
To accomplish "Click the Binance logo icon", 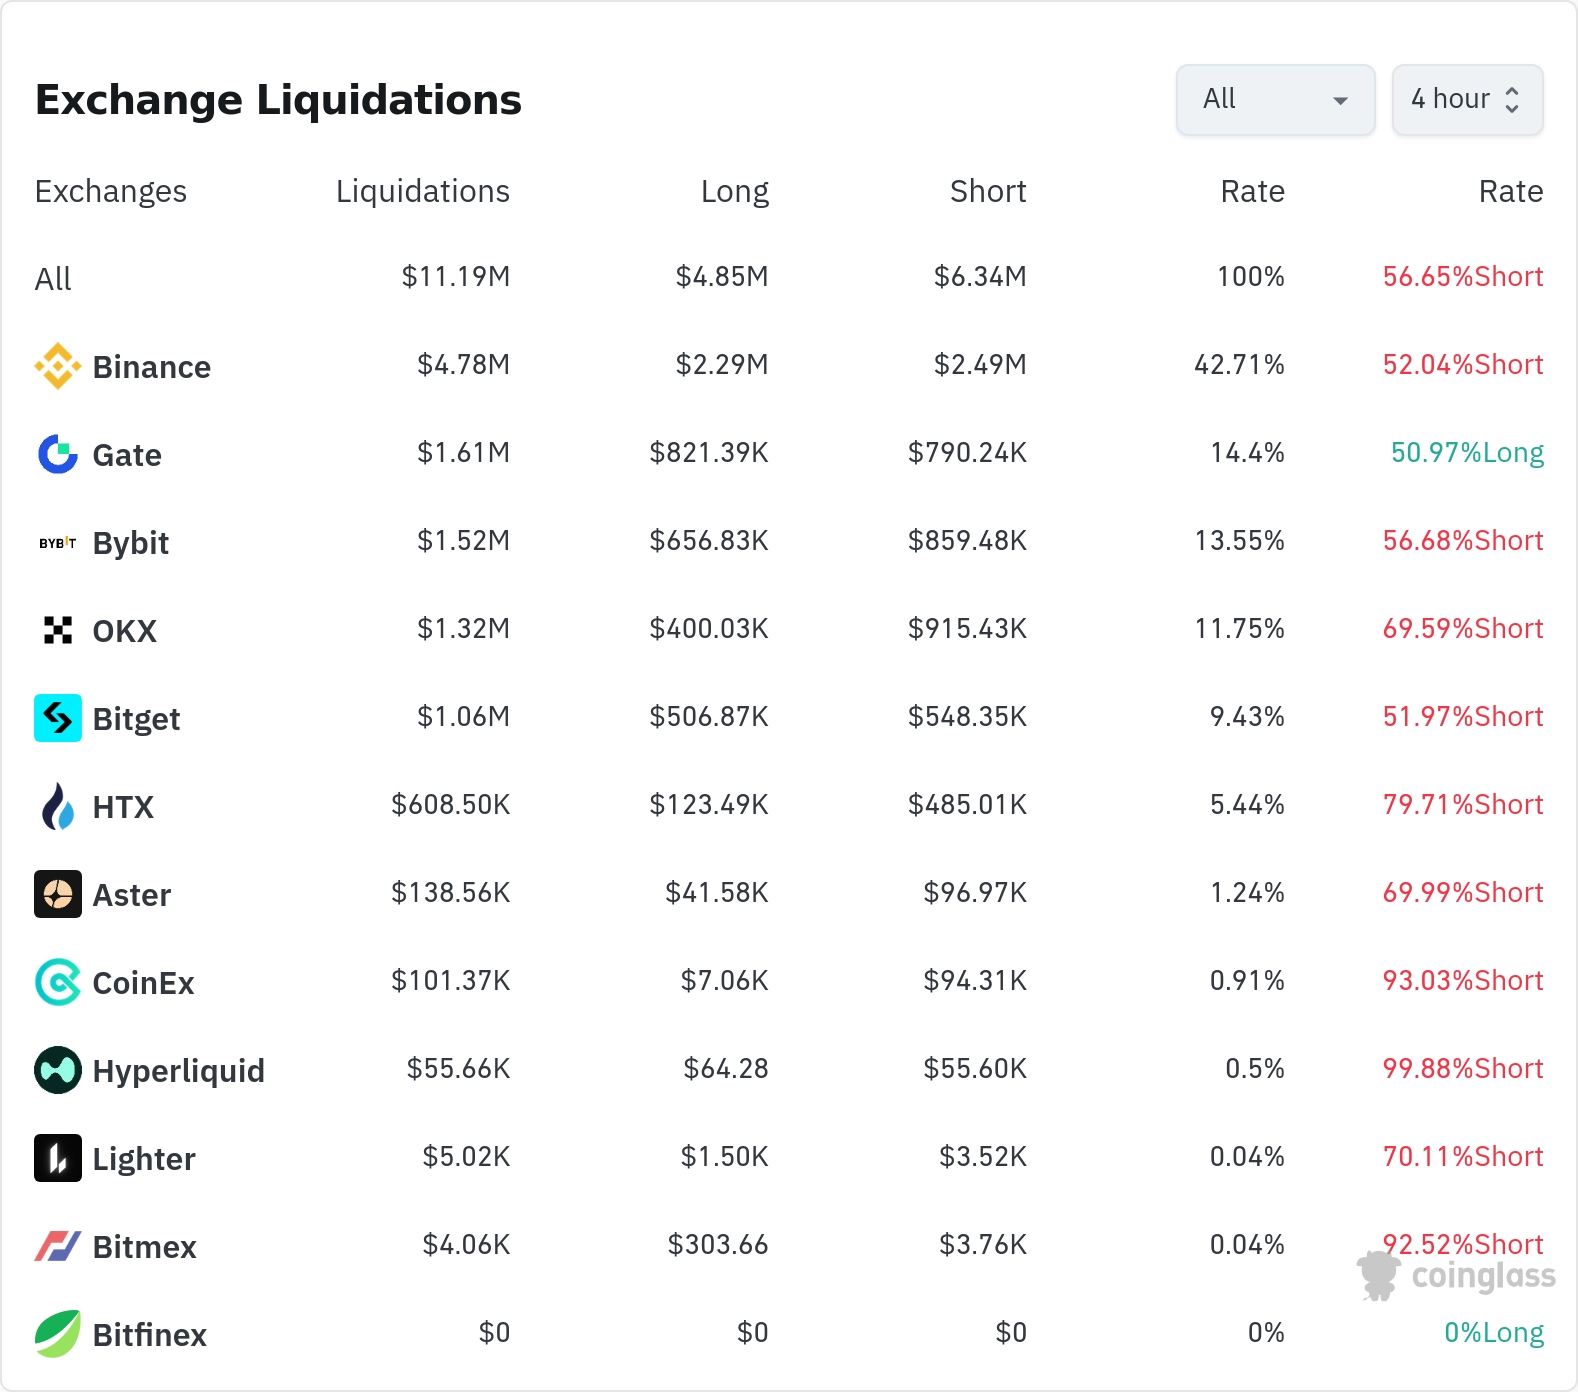I will pos(58,366).
